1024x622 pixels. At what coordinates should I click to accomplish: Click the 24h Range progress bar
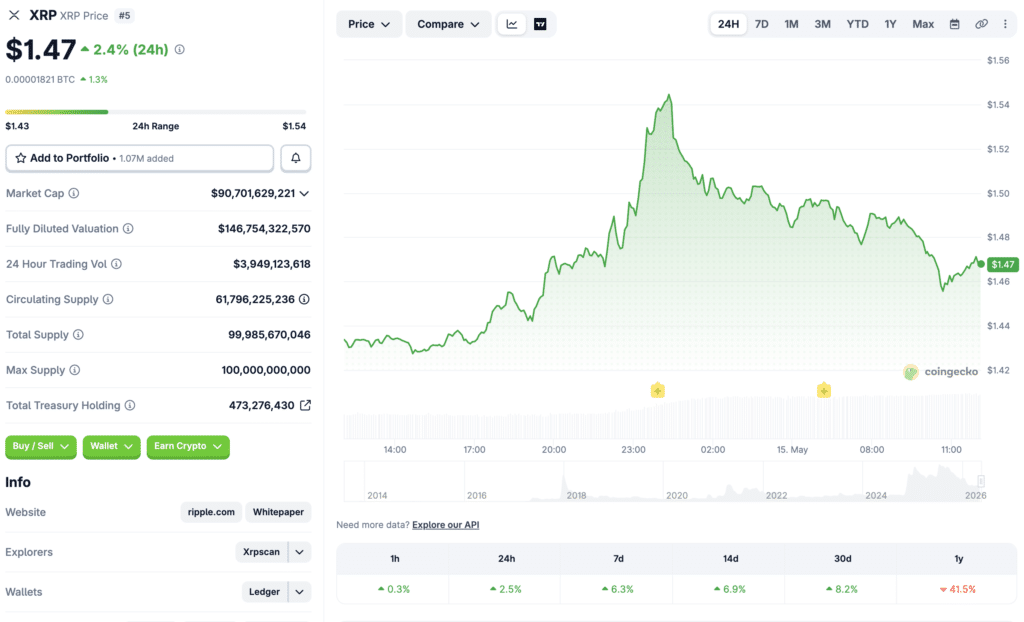click(155, 112)
